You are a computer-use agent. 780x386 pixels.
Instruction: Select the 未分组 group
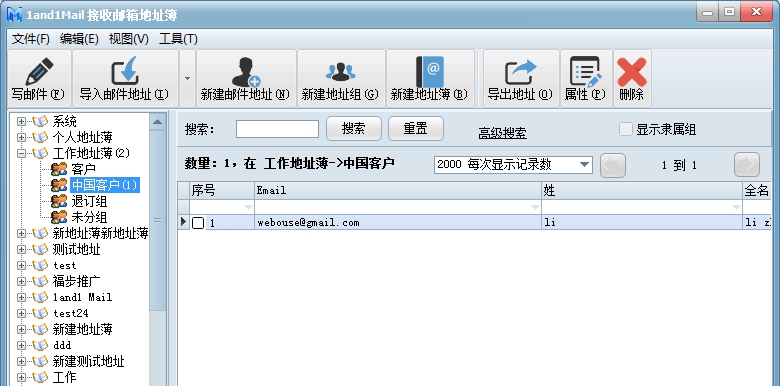pyautogui.click(x=89, y=217)
